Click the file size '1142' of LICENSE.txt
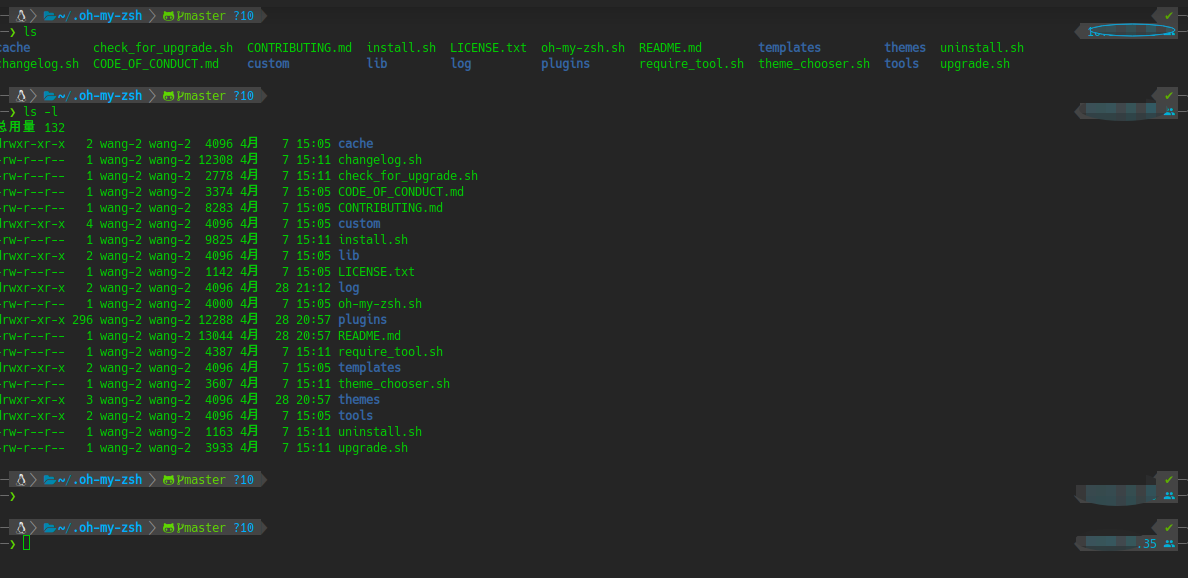The width and height of the screenshot is (1188, 578). tap(219, 271)
